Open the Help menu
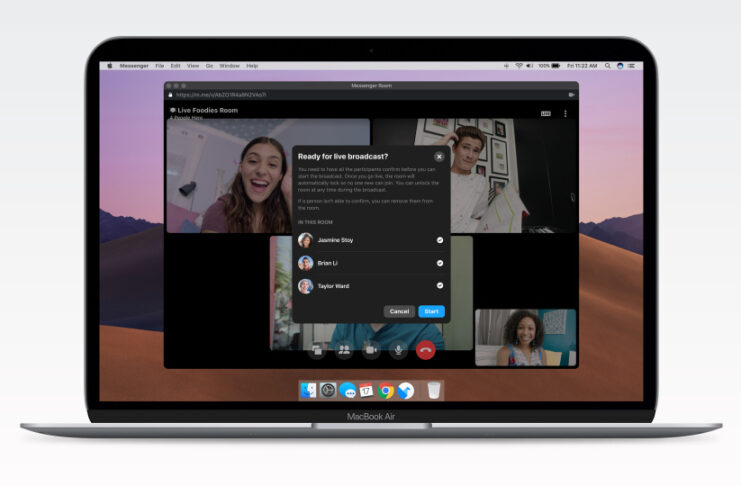Viewport: 741px width, 486px height. coord(252,66)
